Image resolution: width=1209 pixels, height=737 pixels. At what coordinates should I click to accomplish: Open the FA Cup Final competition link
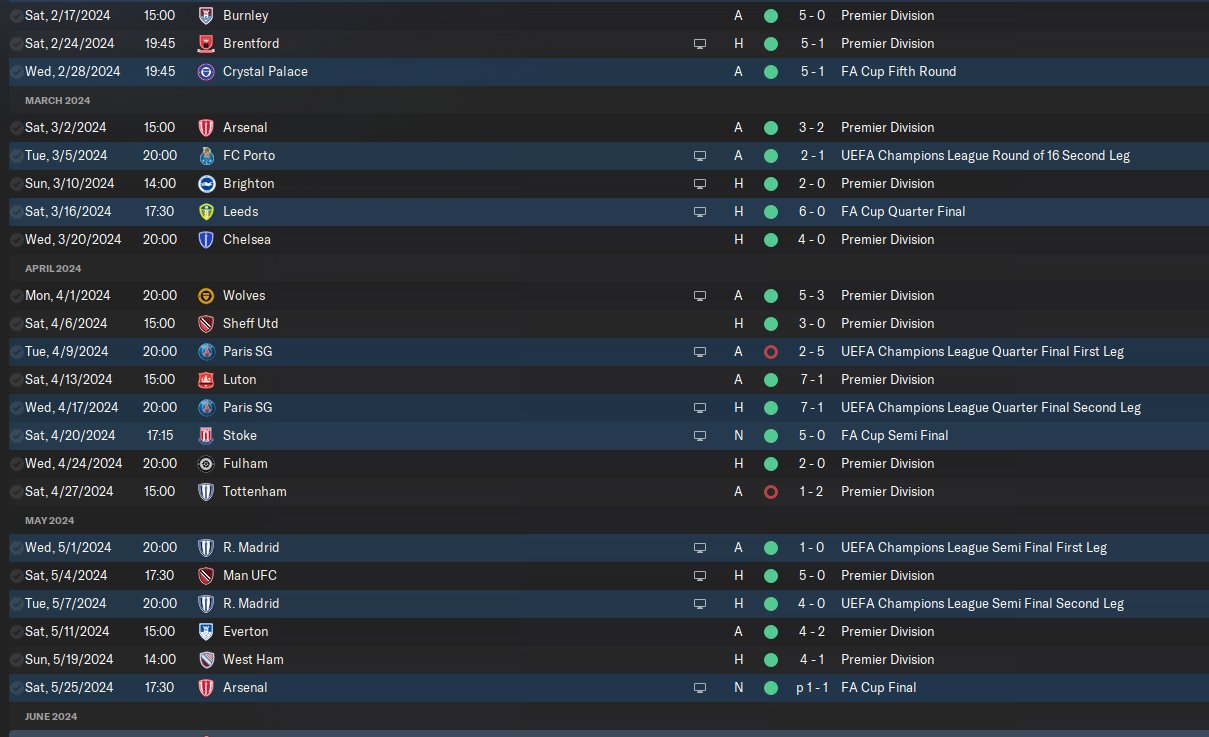coord(879,688)
